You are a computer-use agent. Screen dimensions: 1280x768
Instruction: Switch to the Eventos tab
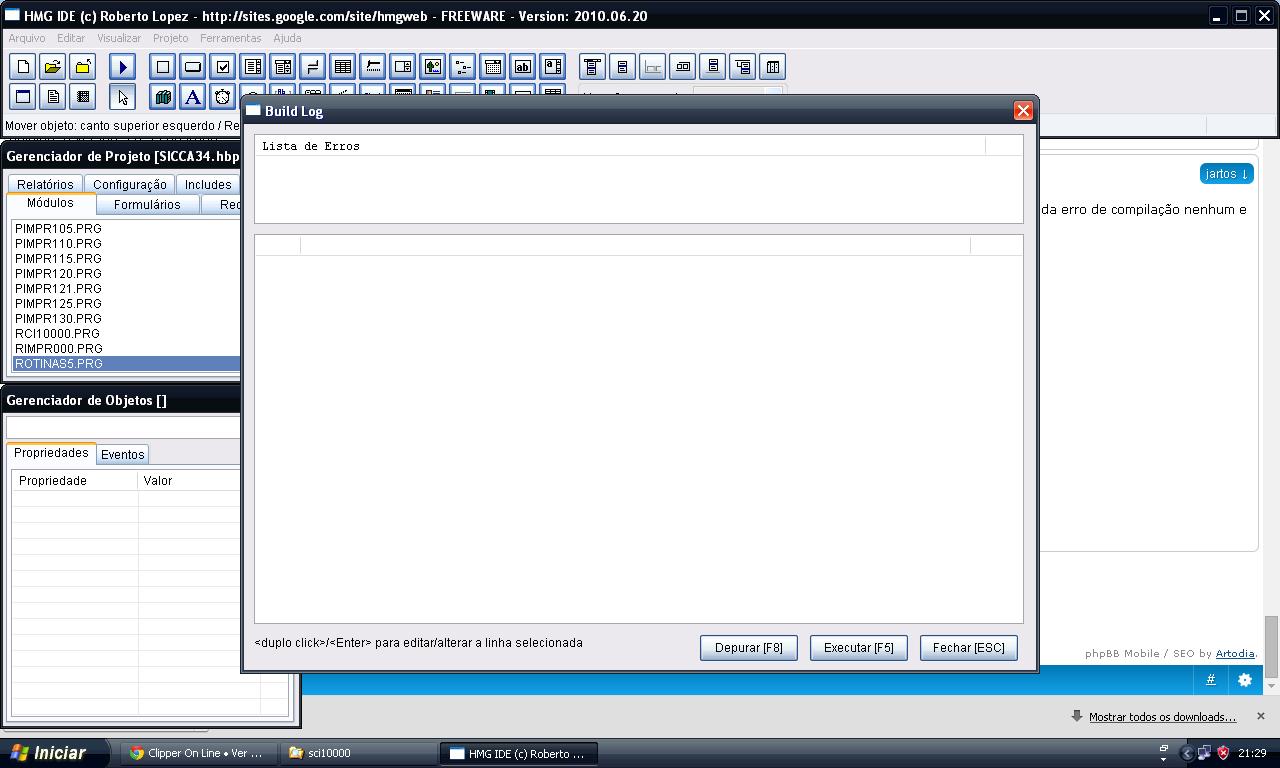coord(123,454)
